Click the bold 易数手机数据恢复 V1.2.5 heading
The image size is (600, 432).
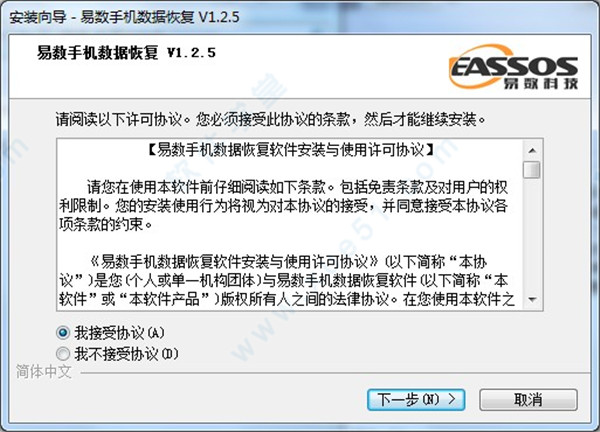point(126,53)
